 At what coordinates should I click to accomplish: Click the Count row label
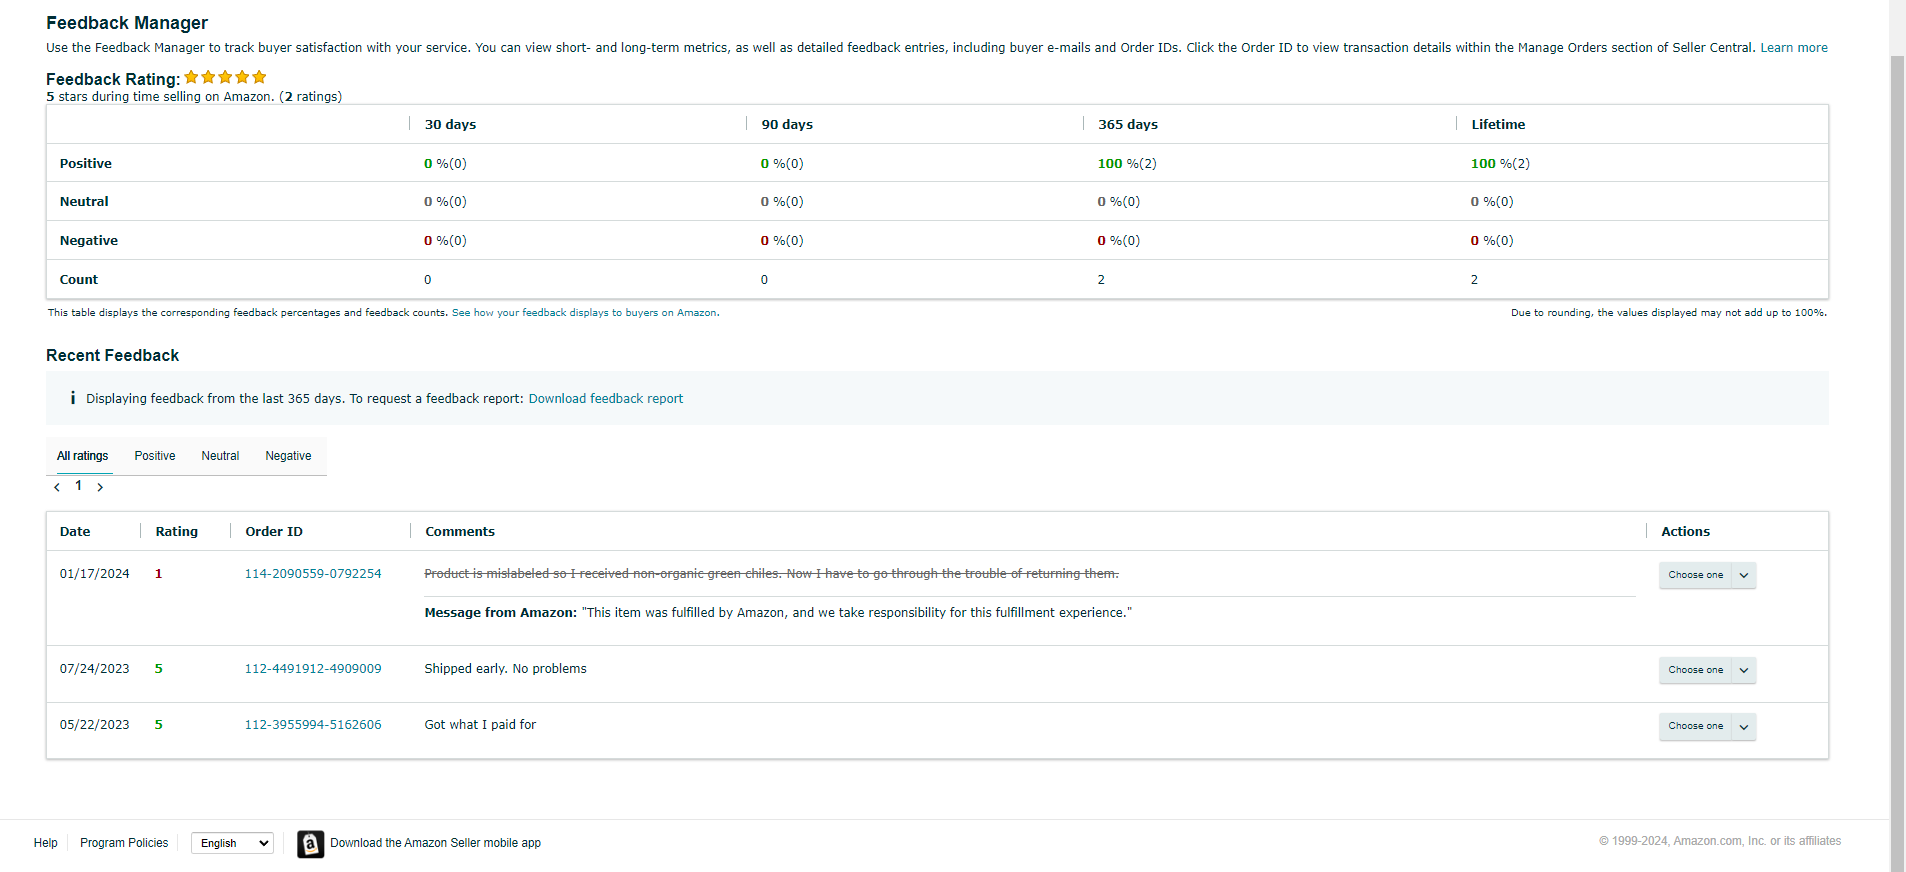(79, 280)
